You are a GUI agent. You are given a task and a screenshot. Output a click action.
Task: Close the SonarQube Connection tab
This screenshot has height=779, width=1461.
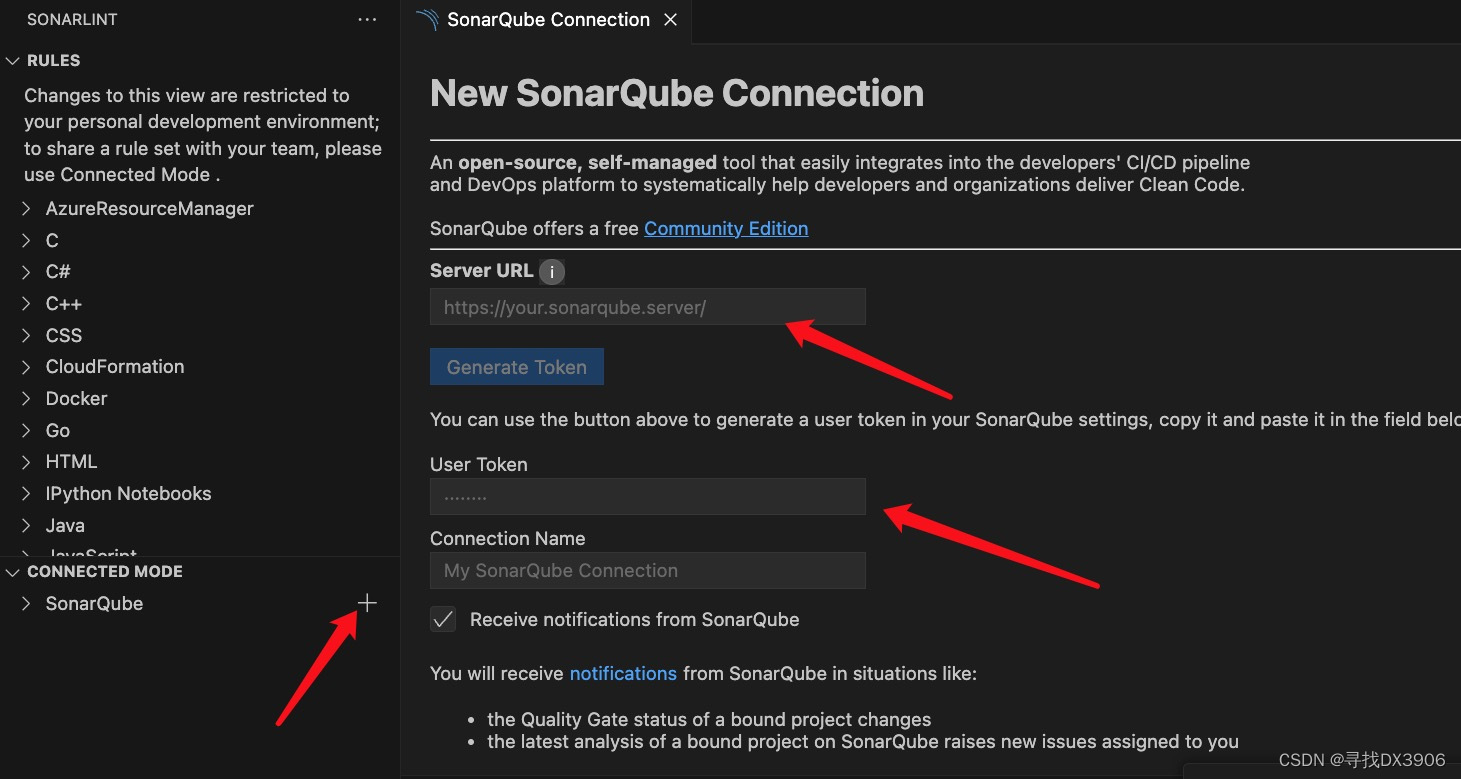(x=670, y=20)
